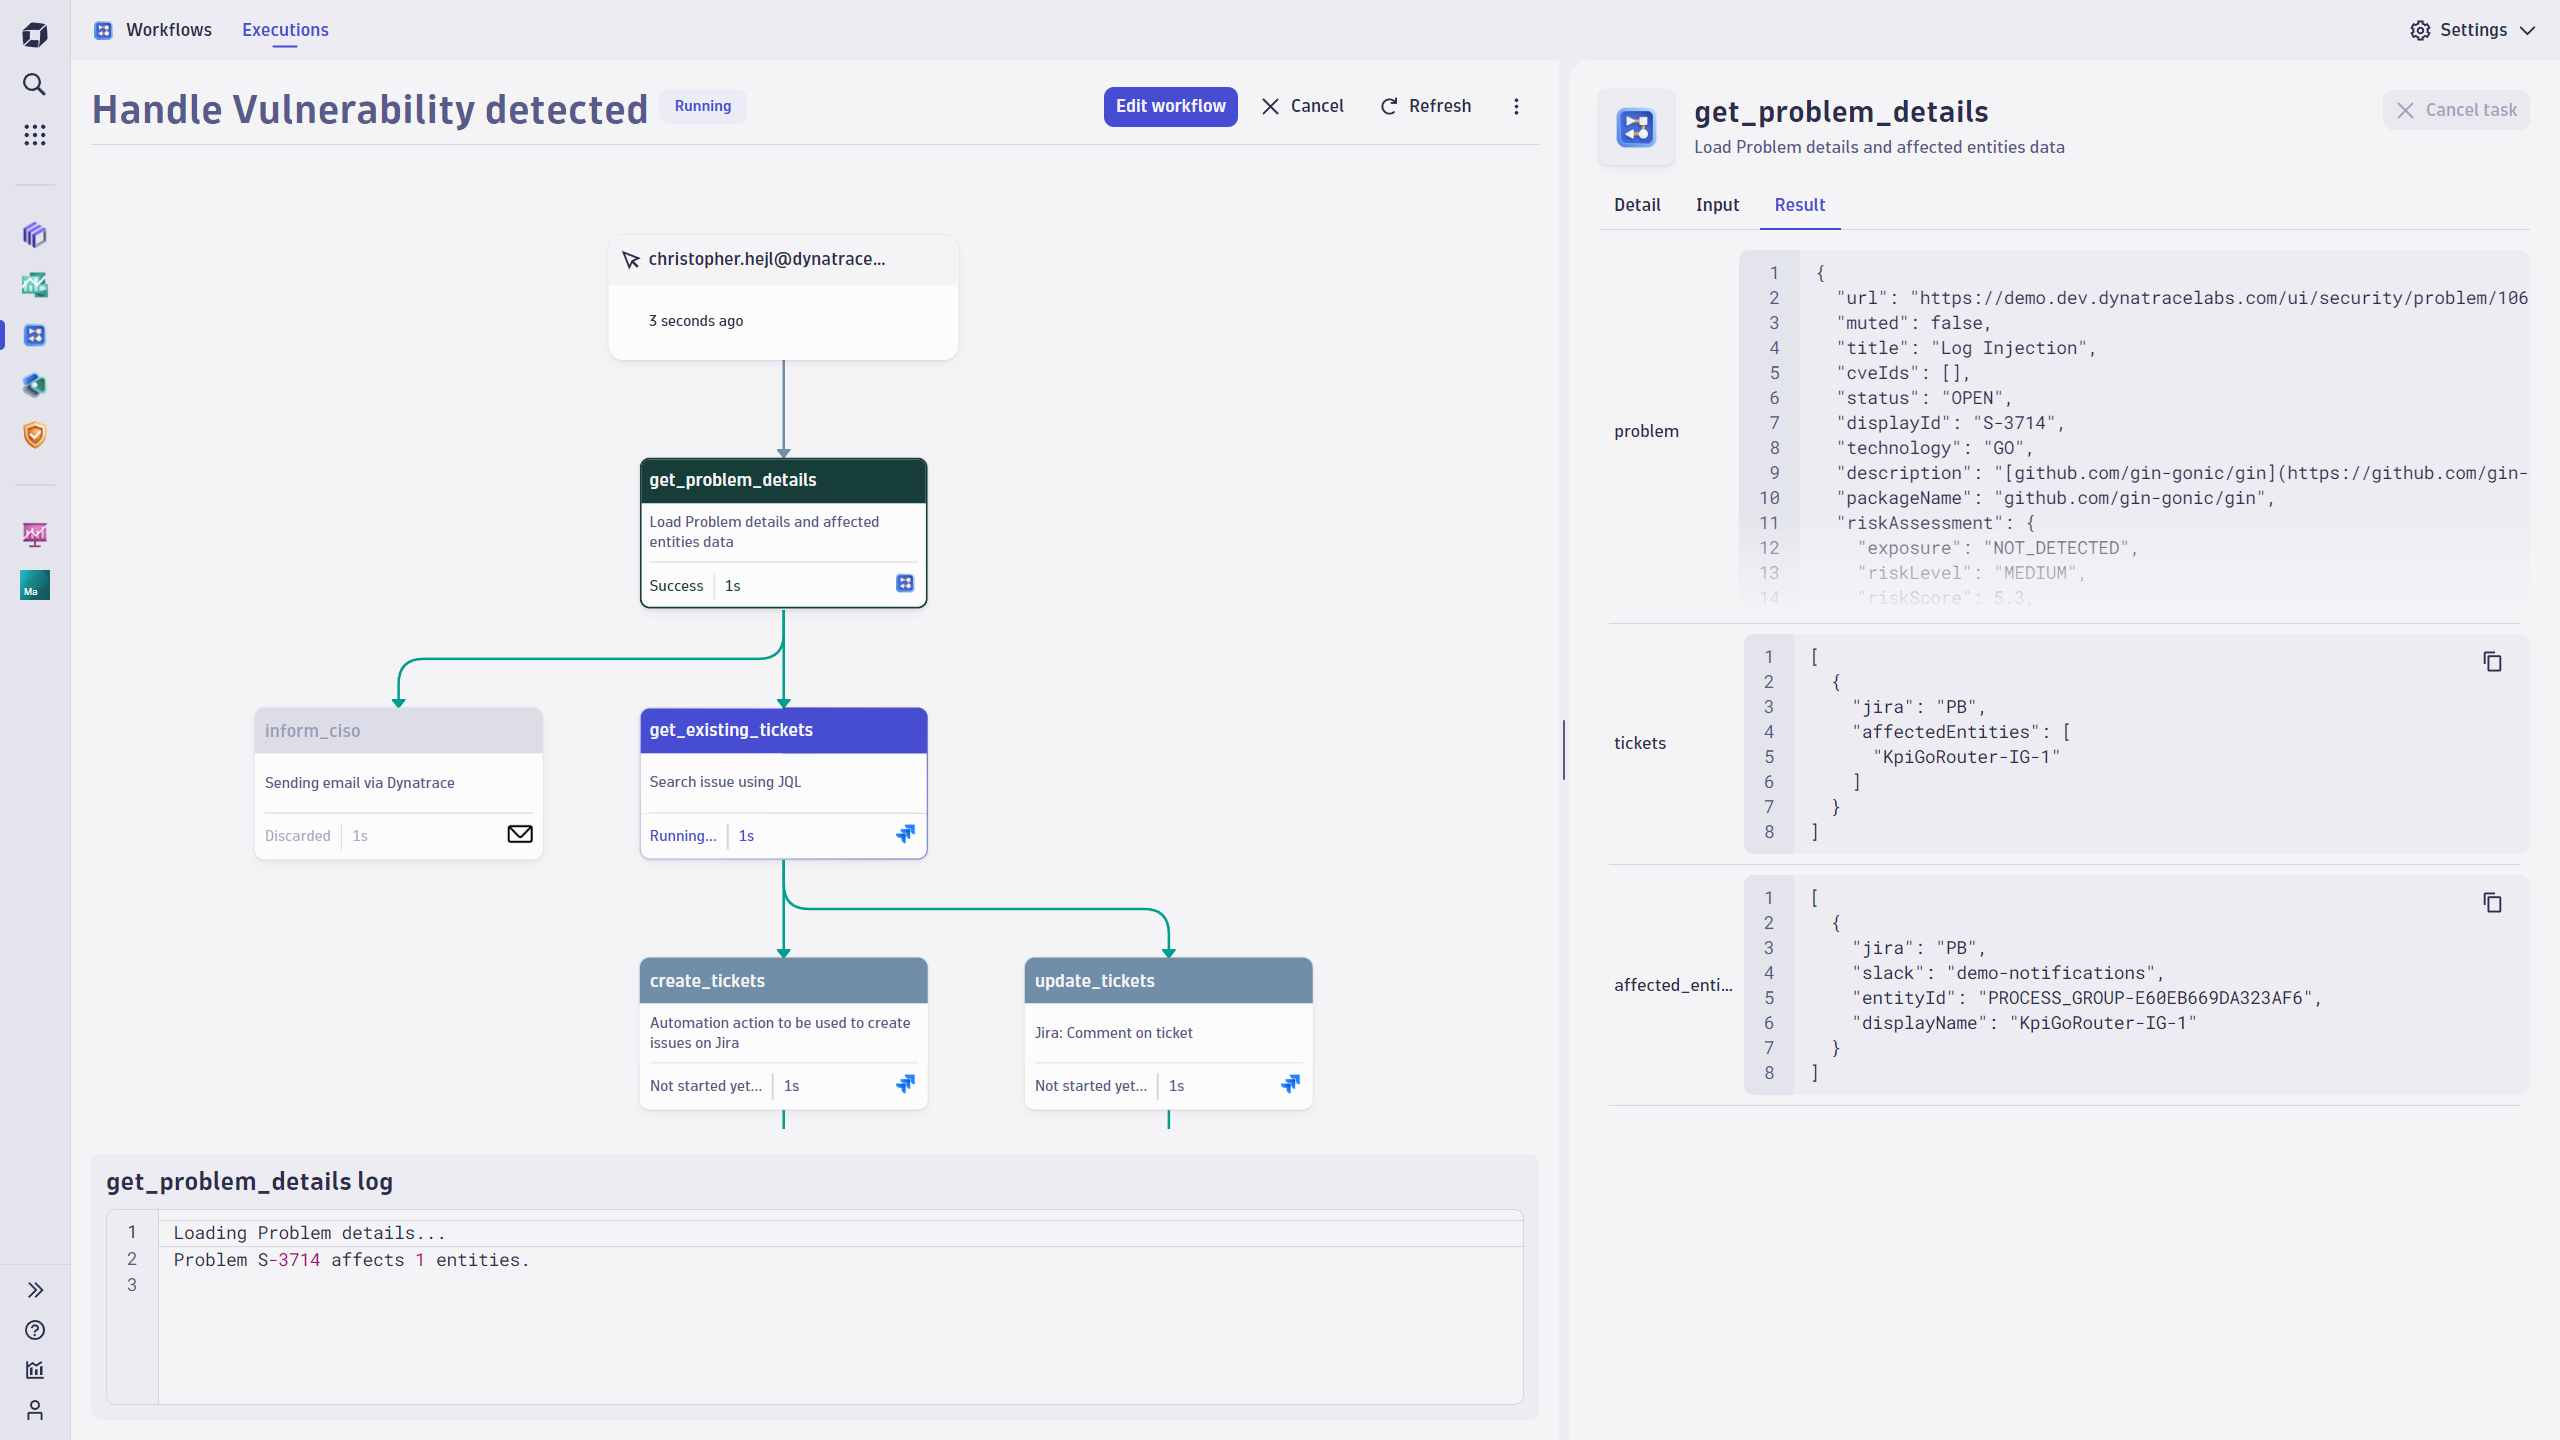This screenshot has width=2560, height=1440.
Task: Expand the sidebar with double-chevron icon
Action: point(35,1290)
